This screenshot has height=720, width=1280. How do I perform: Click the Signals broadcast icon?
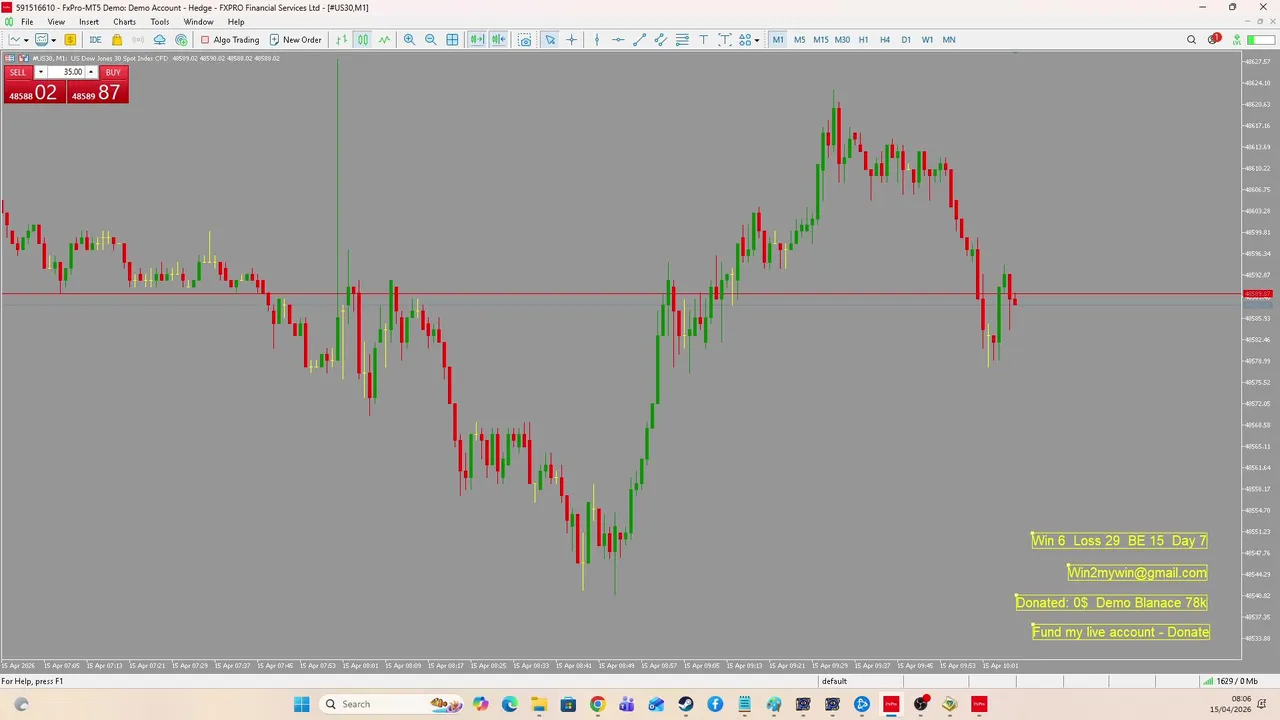pyautogui.click(x=138, y=40)
